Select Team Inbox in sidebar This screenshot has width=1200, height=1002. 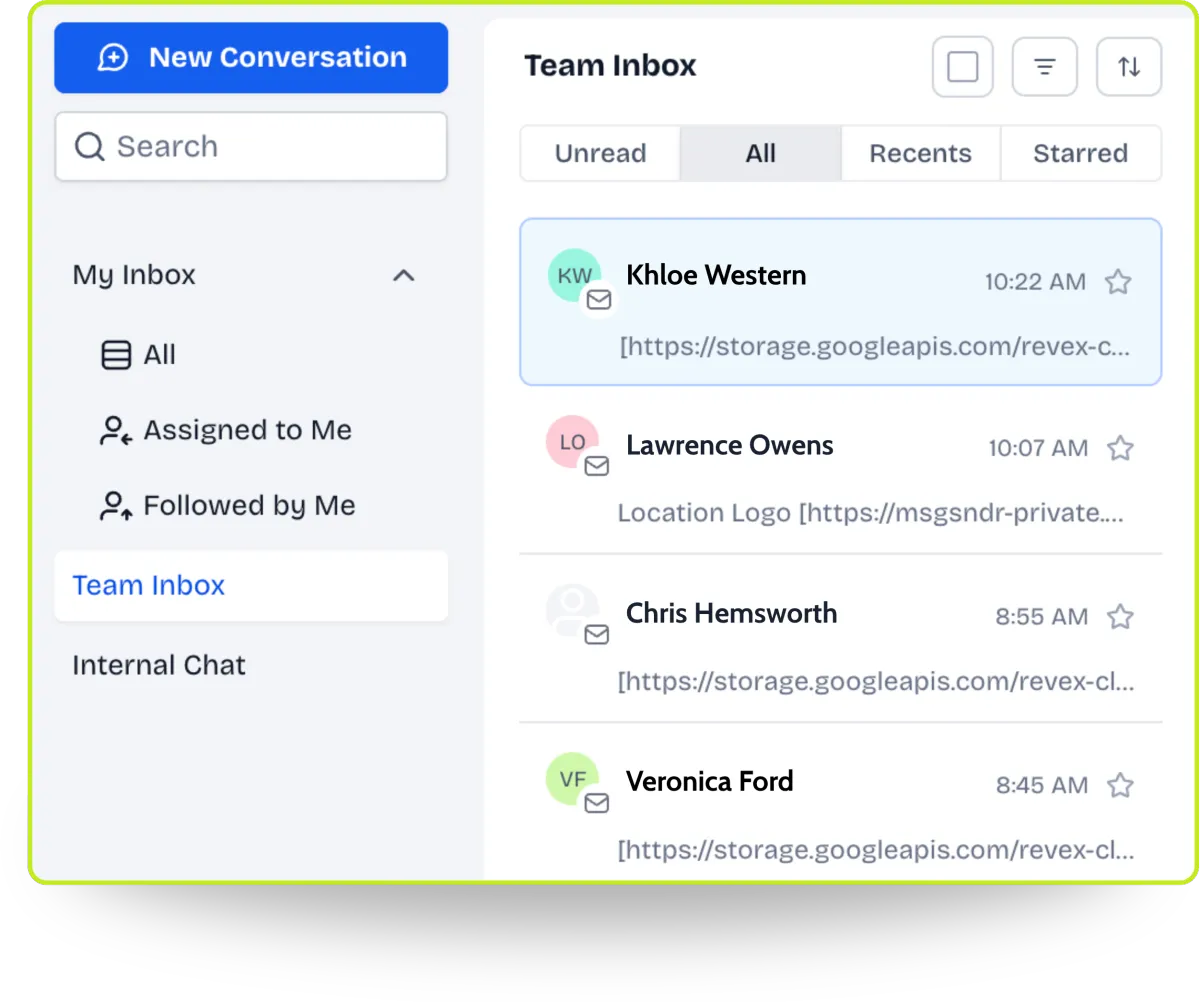(251, 585)
